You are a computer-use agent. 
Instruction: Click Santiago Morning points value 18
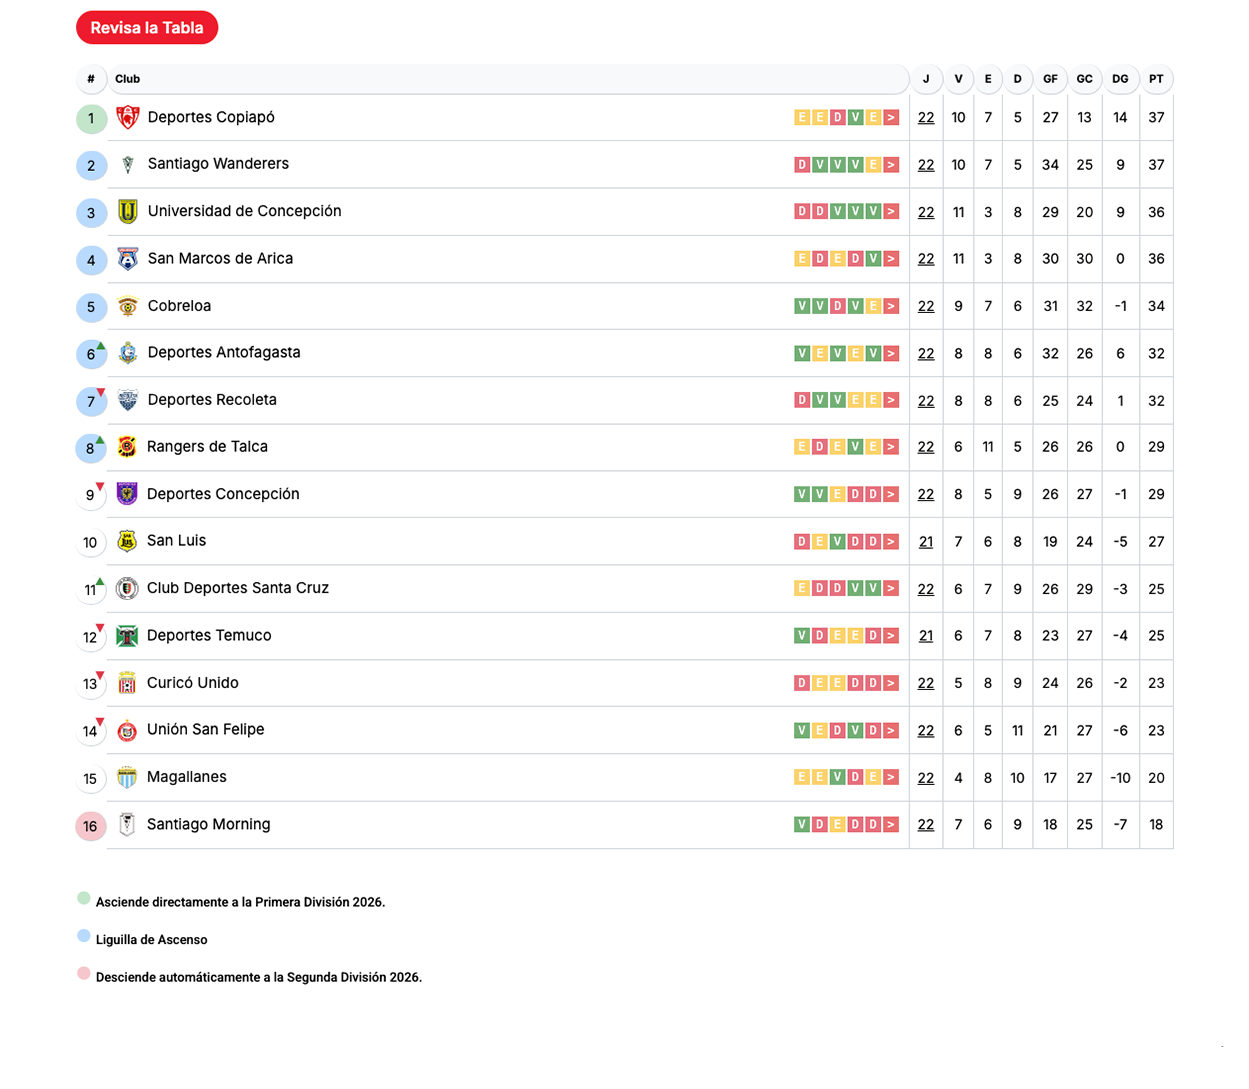[1156, 825]
